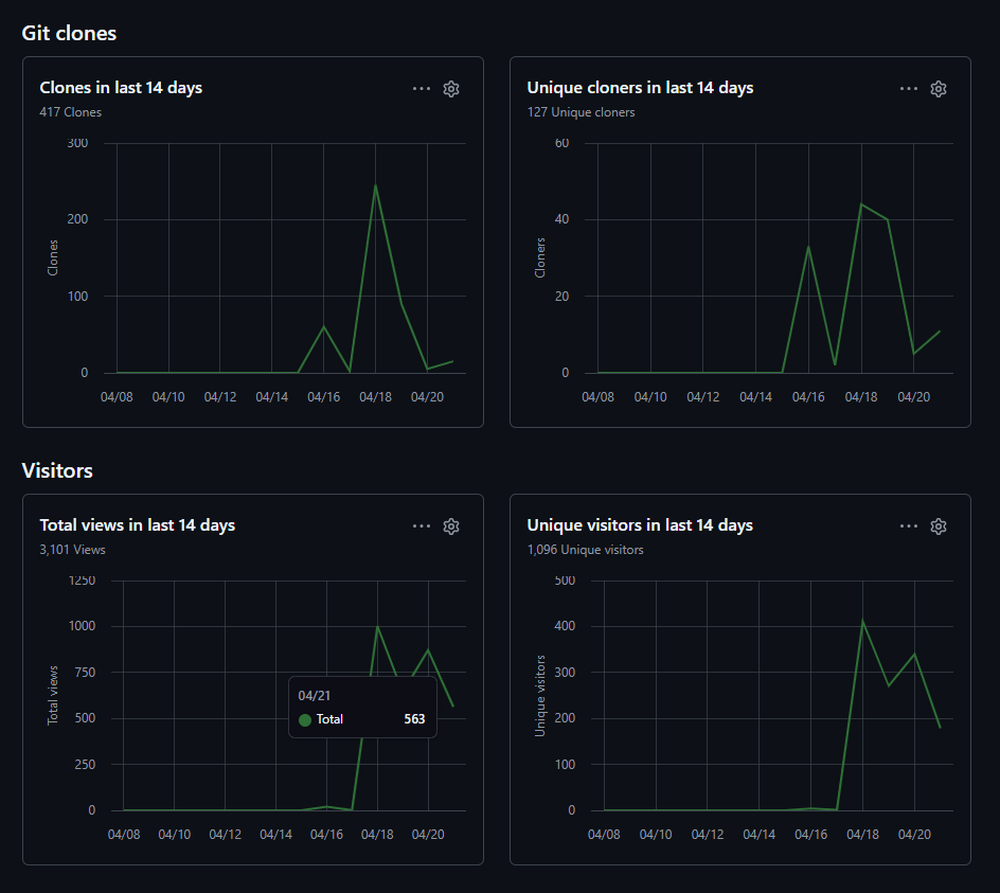Click the "Visitors" section heading
Image resolution: width=1000 pixels, height=893 pixels.
[x=57, y=470]
